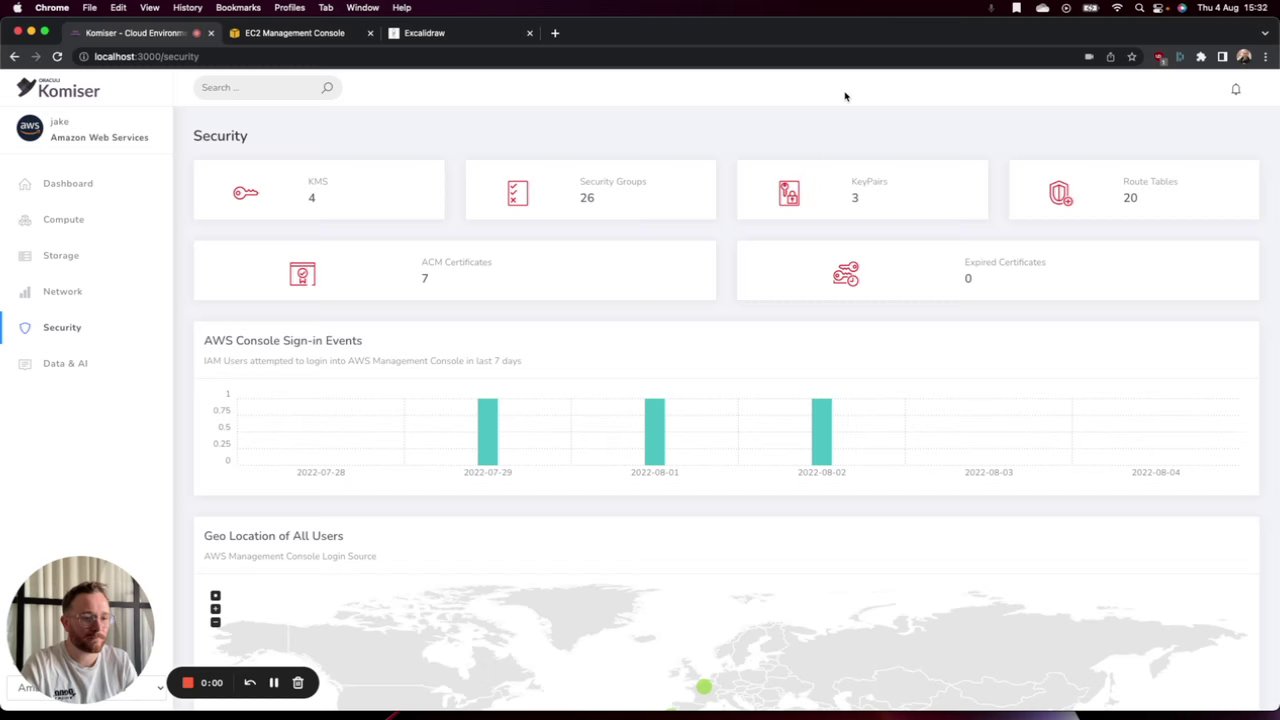This screenshot has height=720, width=1280.
Task: Open the Network sidebar section
Action: (62, 291)
